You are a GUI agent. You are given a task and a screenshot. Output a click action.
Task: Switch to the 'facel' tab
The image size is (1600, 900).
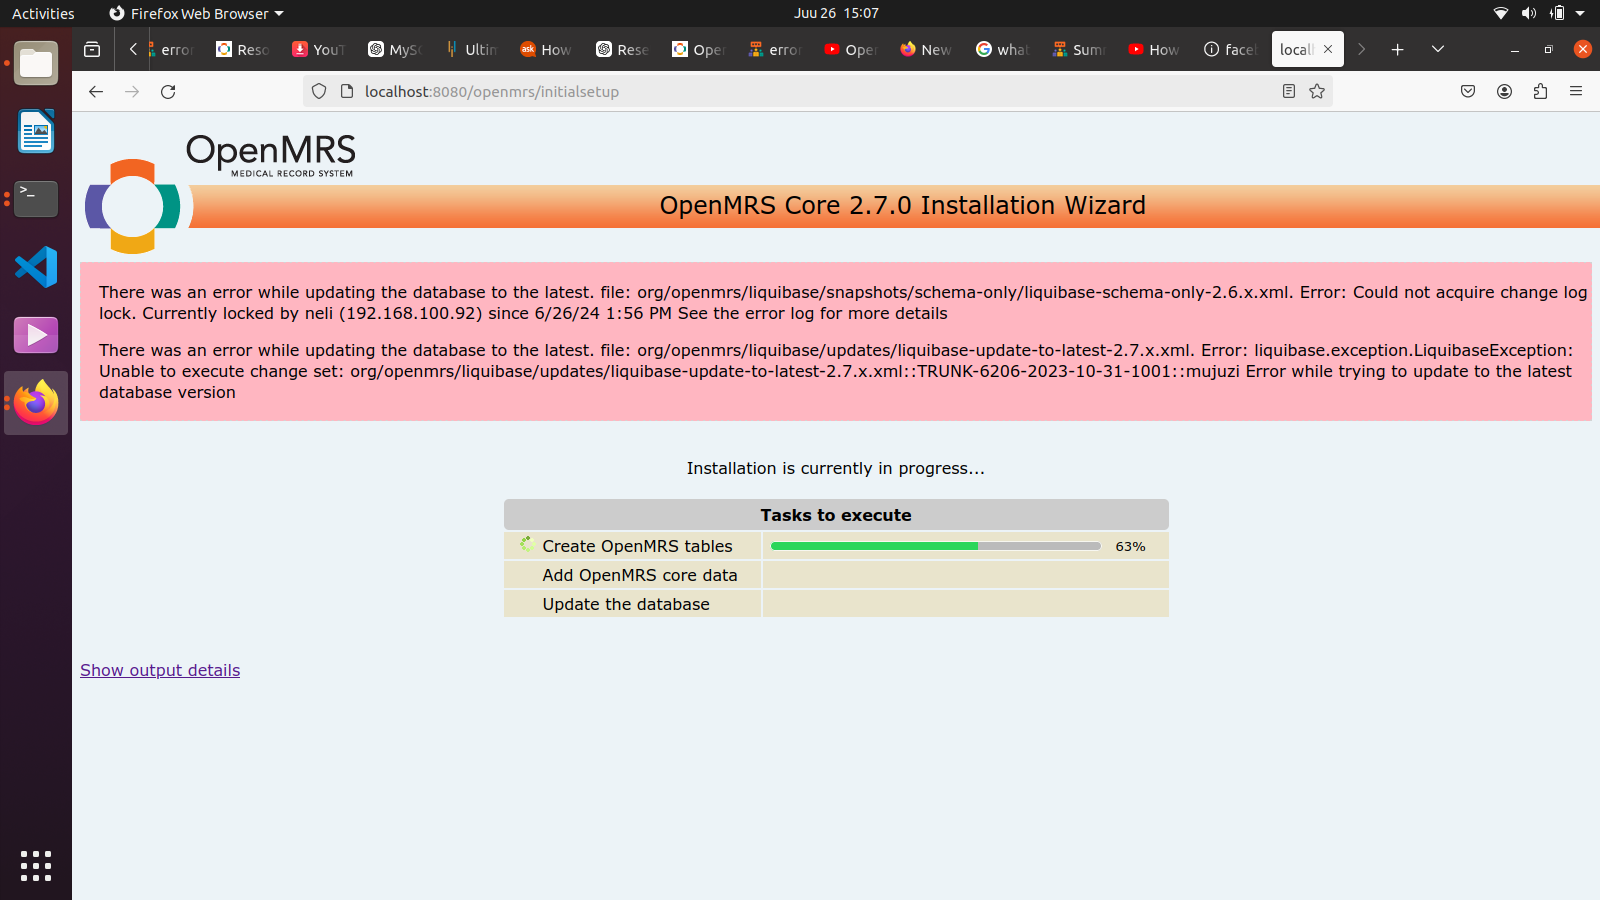coord(1231,49)
